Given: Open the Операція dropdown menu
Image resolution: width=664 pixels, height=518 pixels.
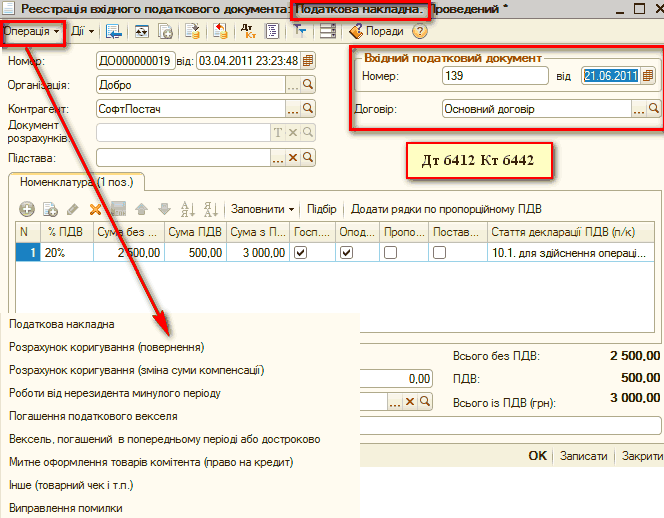Looking at the screenshot, I should click(x=32, y=31).
